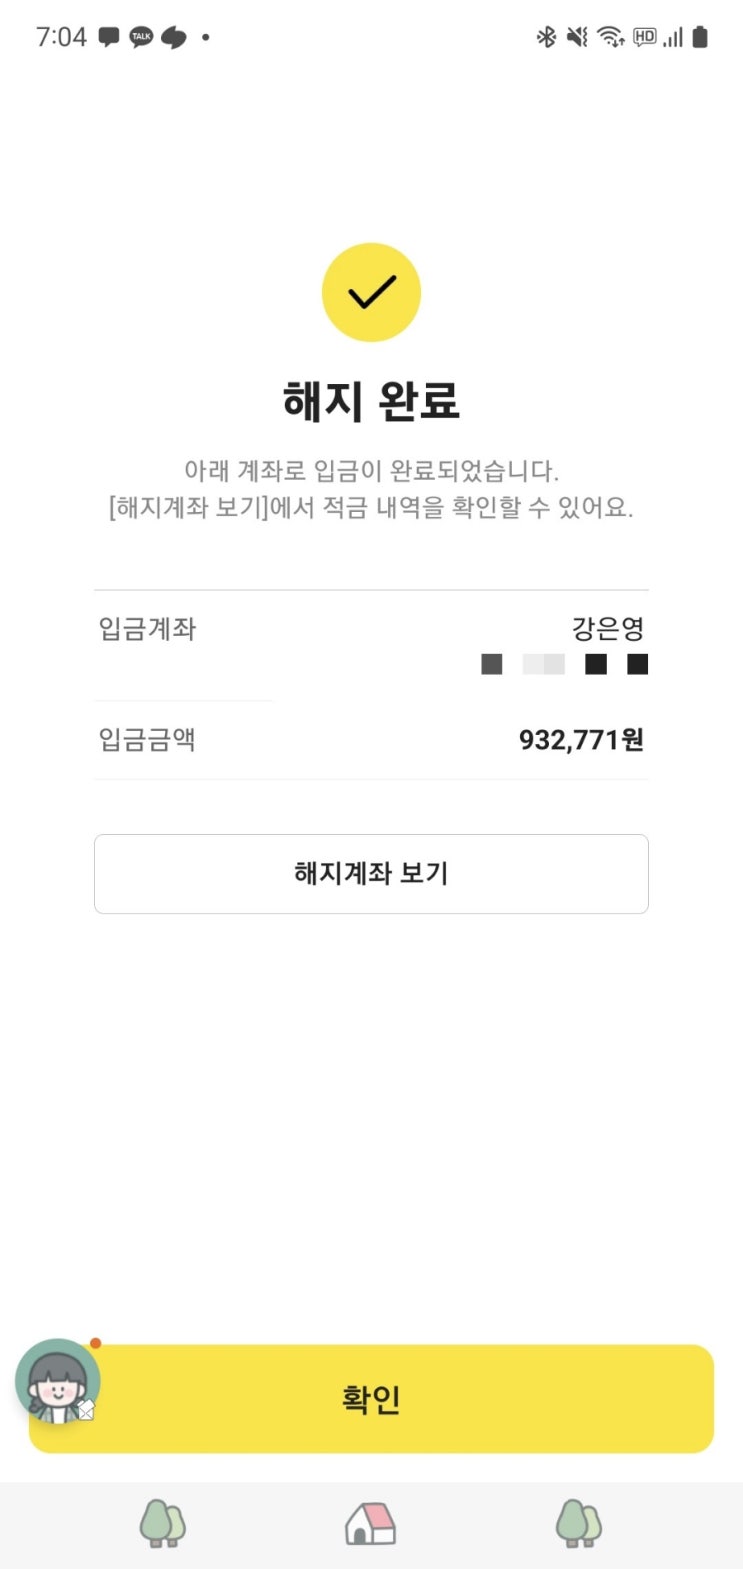This screenshot has height=1569, width=743.
Task: Tap the message bubble notification icon
Action: point(109,38)
